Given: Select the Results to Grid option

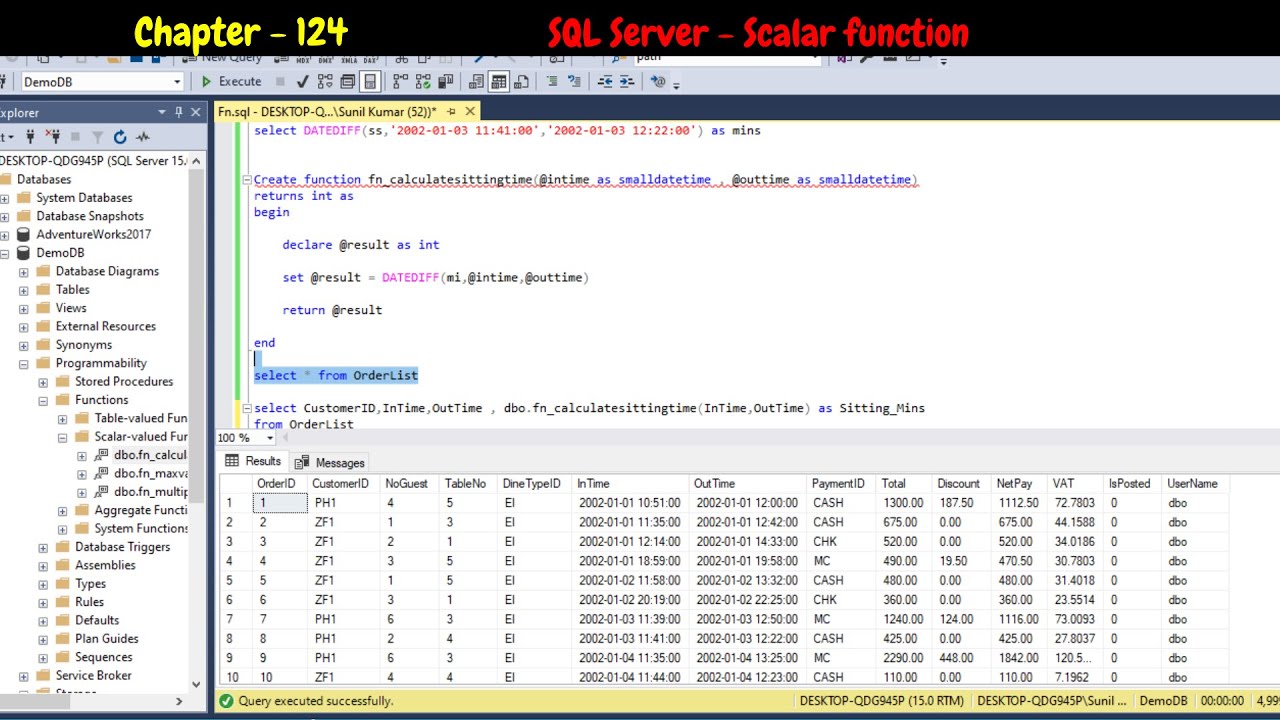Looking at the screenshot, I should point(498,82).
